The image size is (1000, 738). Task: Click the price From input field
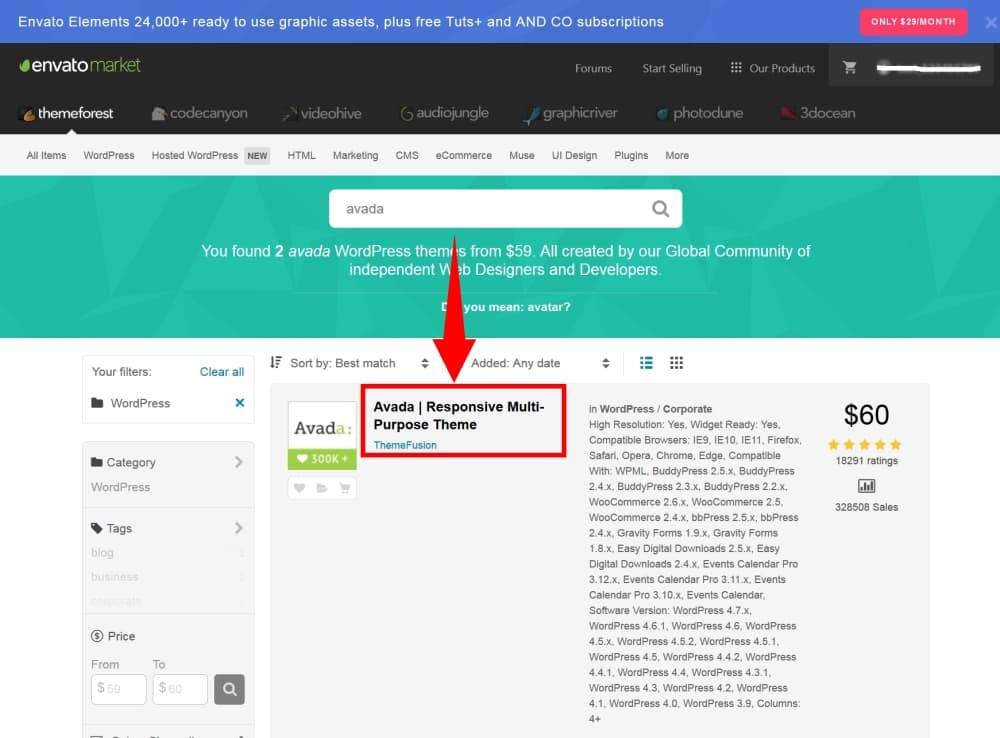tap(119, 689)
